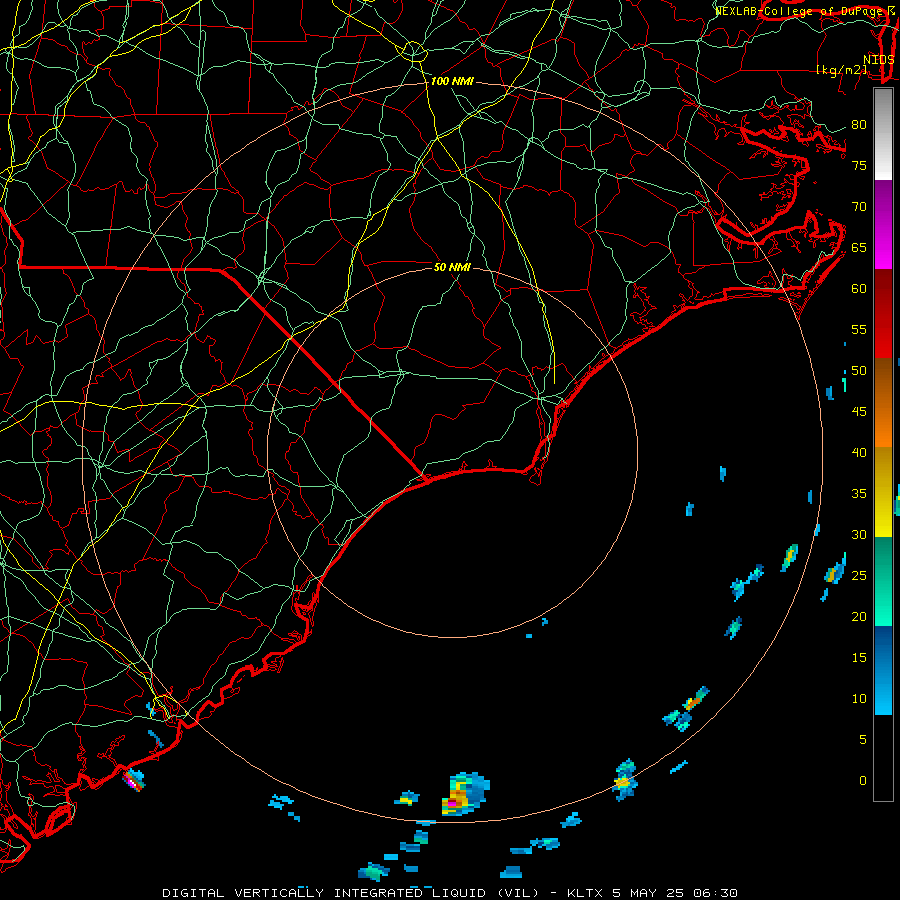Click the "30" value on the VIL scale
Viewport: 900px width, 900px height.
(859, 534)
